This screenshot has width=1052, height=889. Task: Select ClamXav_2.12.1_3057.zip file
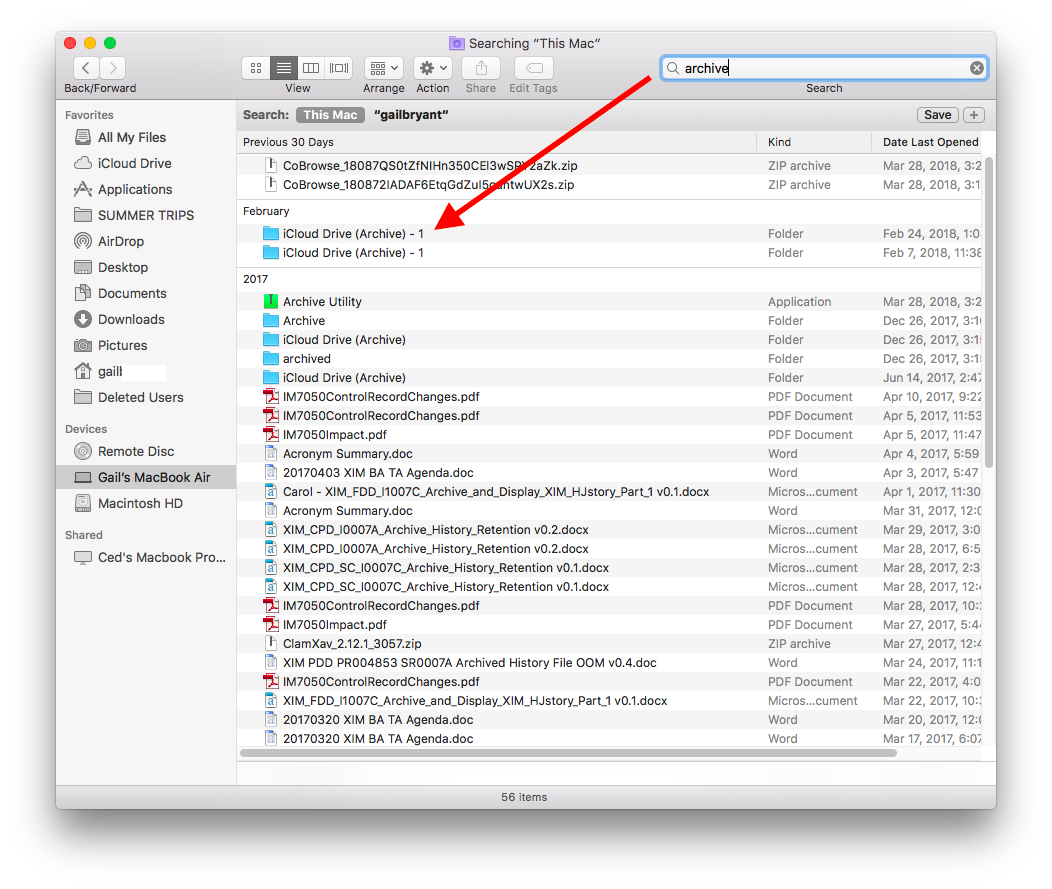pos(609,643)
